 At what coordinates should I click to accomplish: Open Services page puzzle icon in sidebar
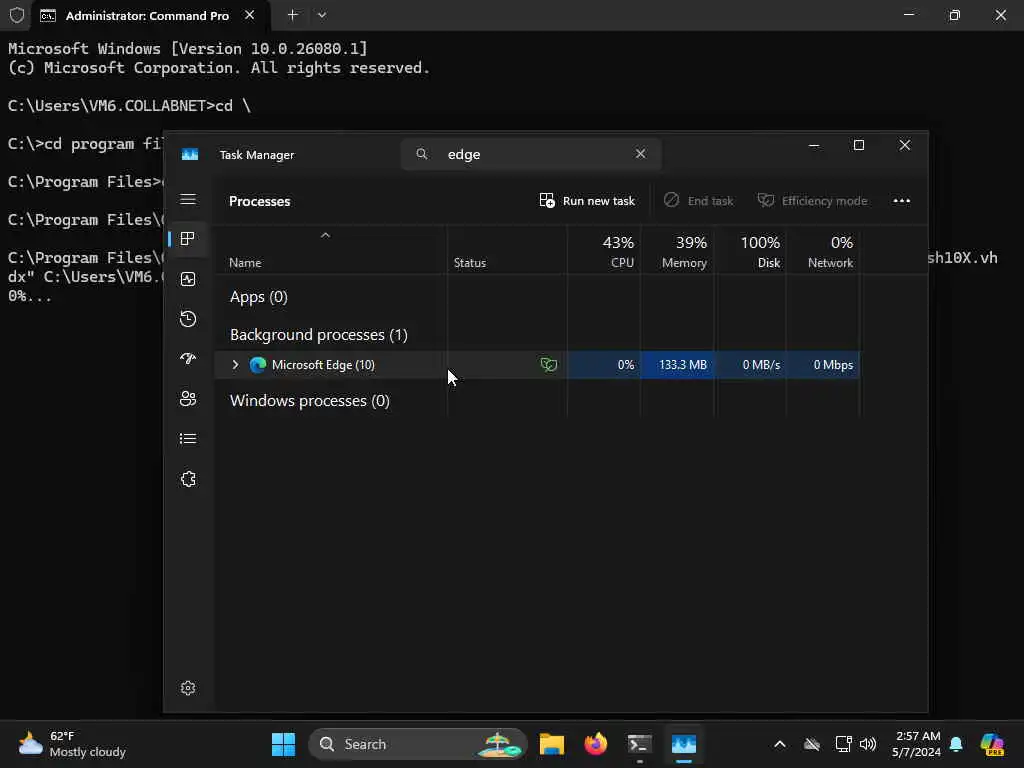click(x=188, y=479)
